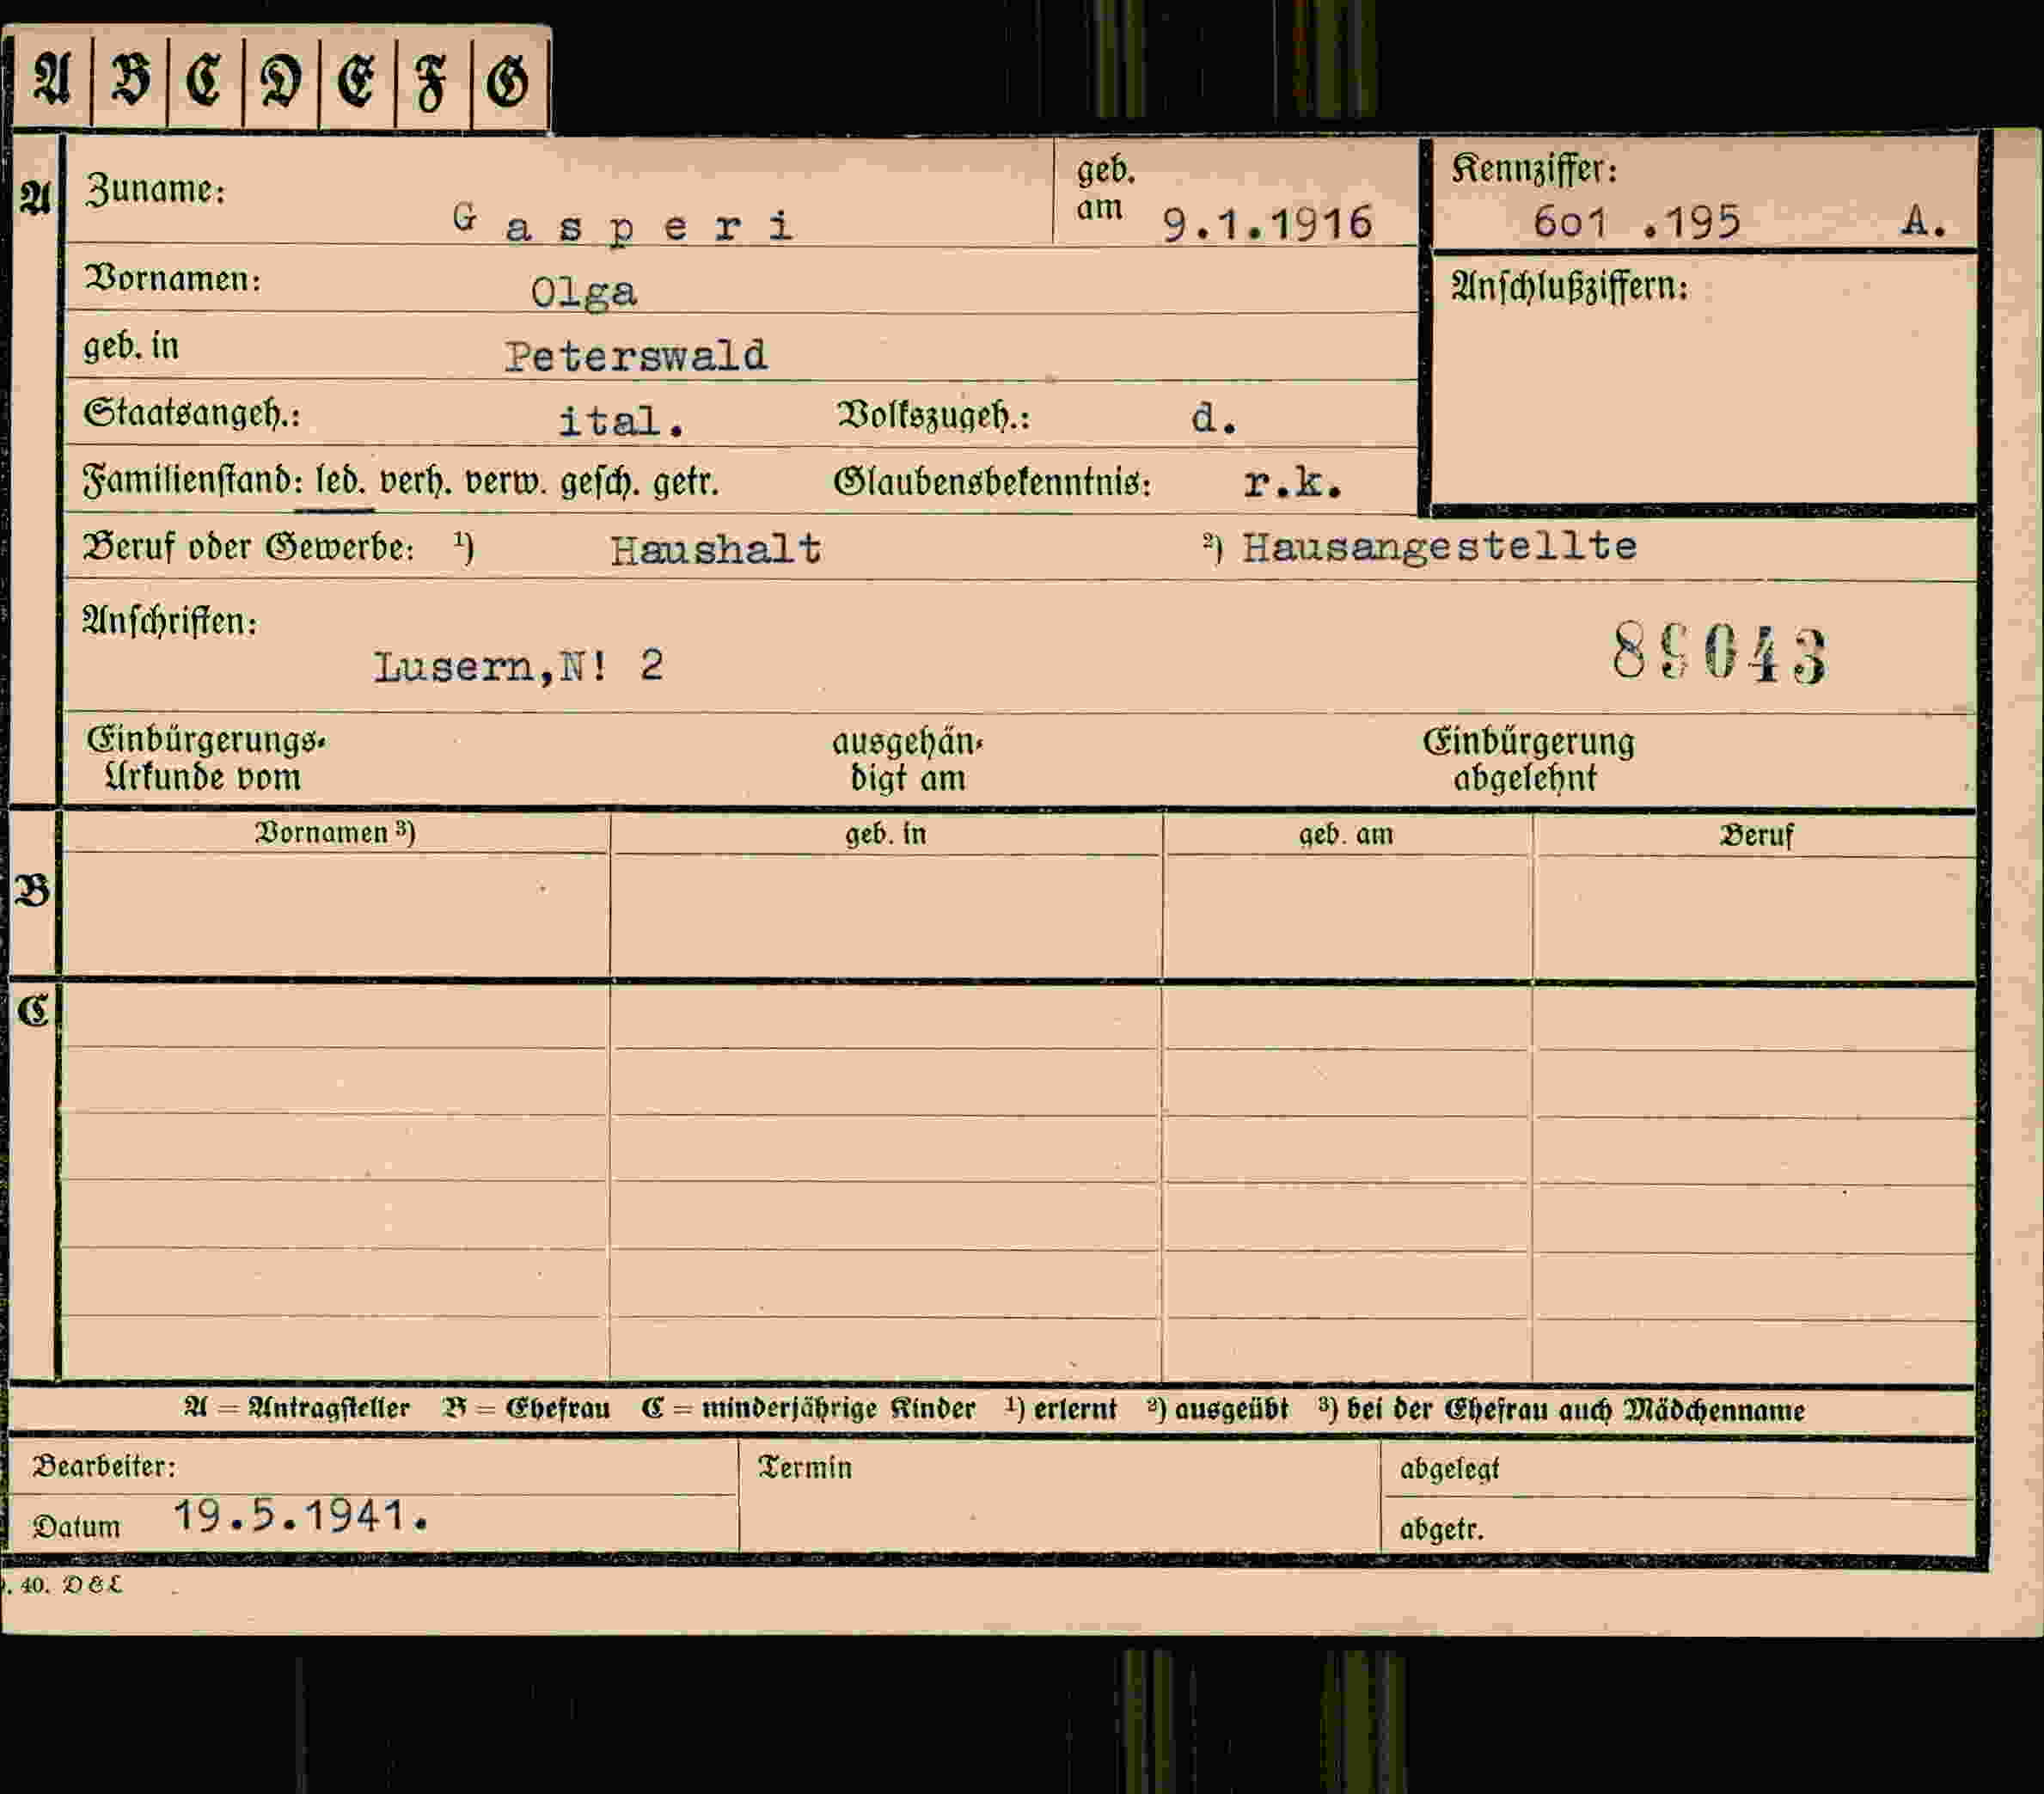Select the Fraktur G index tab at top

tap(508, 80)
